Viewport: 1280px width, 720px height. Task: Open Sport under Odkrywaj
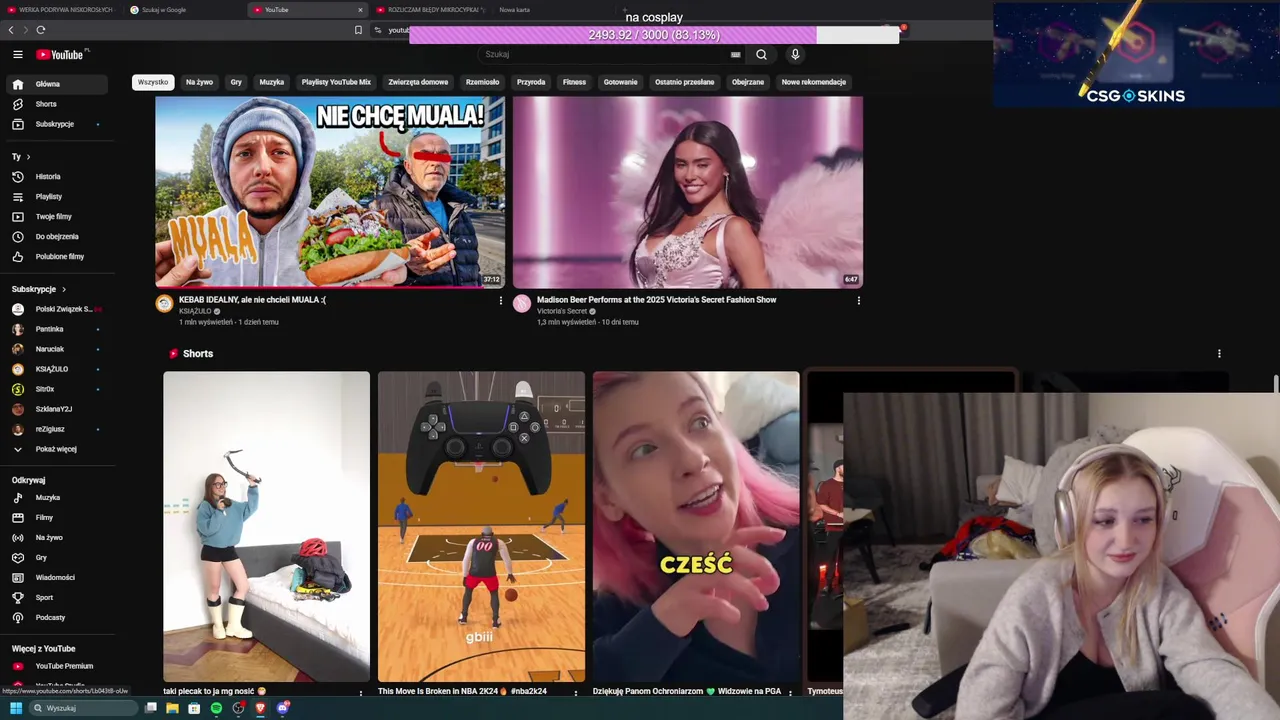(x=56, y=598)
